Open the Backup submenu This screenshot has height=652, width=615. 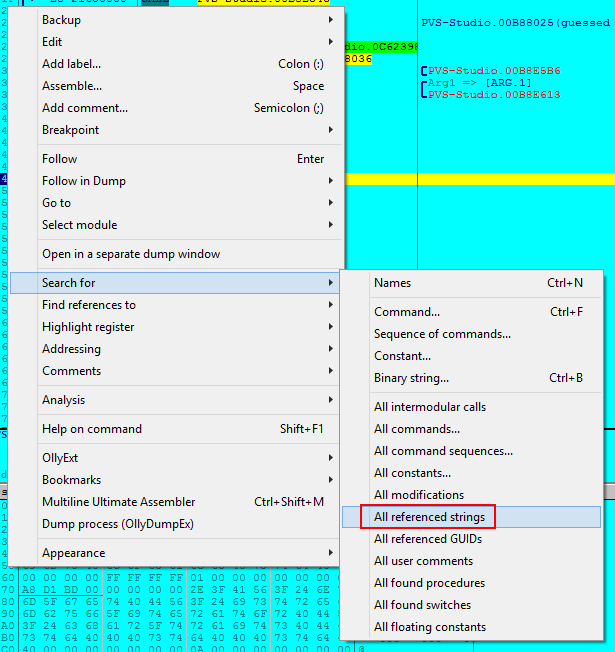click(176, 20)
